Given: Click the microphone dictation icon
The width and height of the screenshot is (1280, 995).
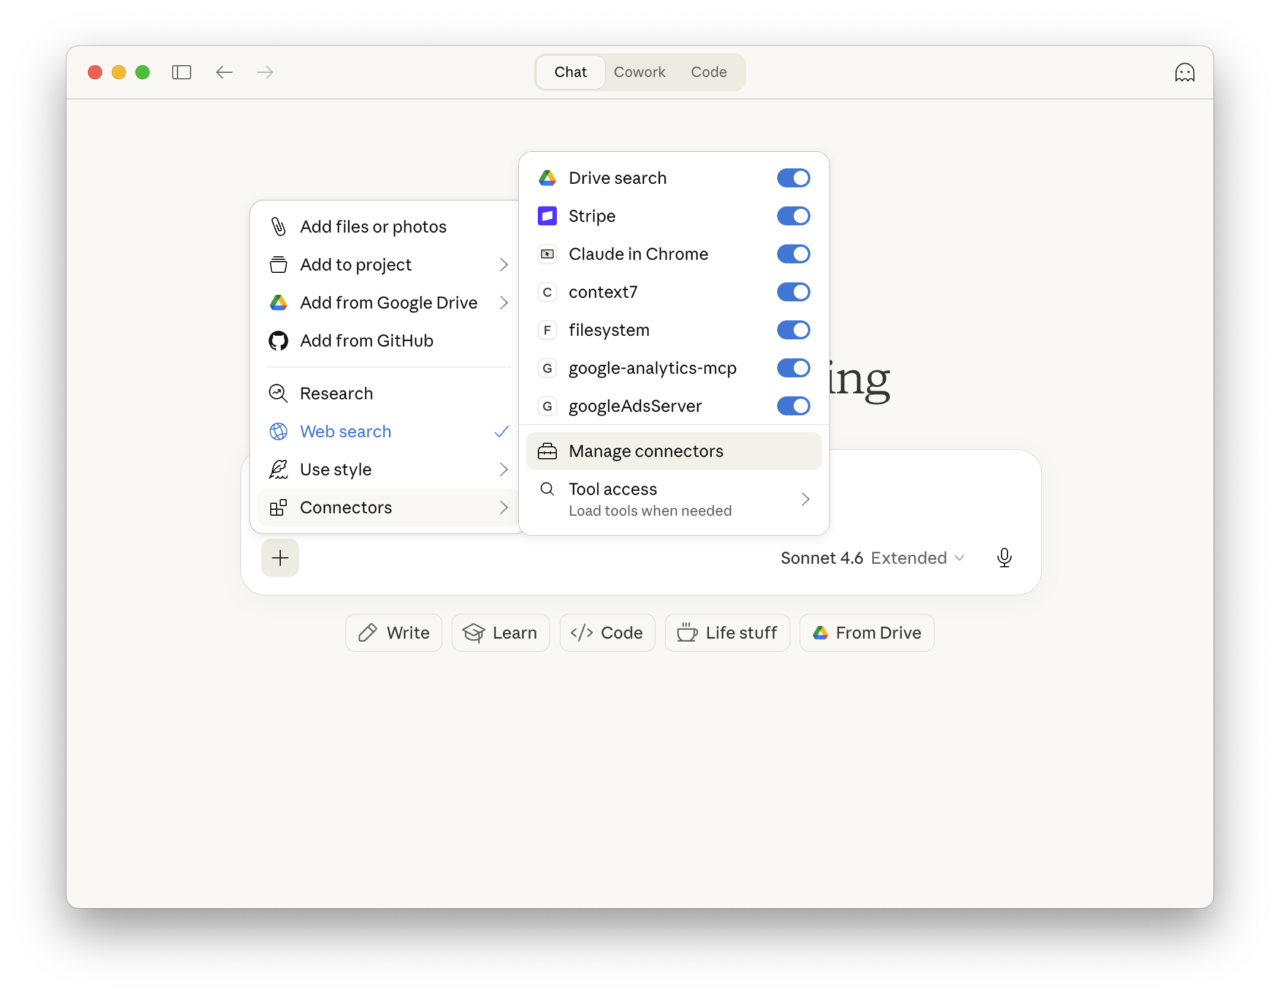Looking at the screenshot, I should click(1004, 557).
